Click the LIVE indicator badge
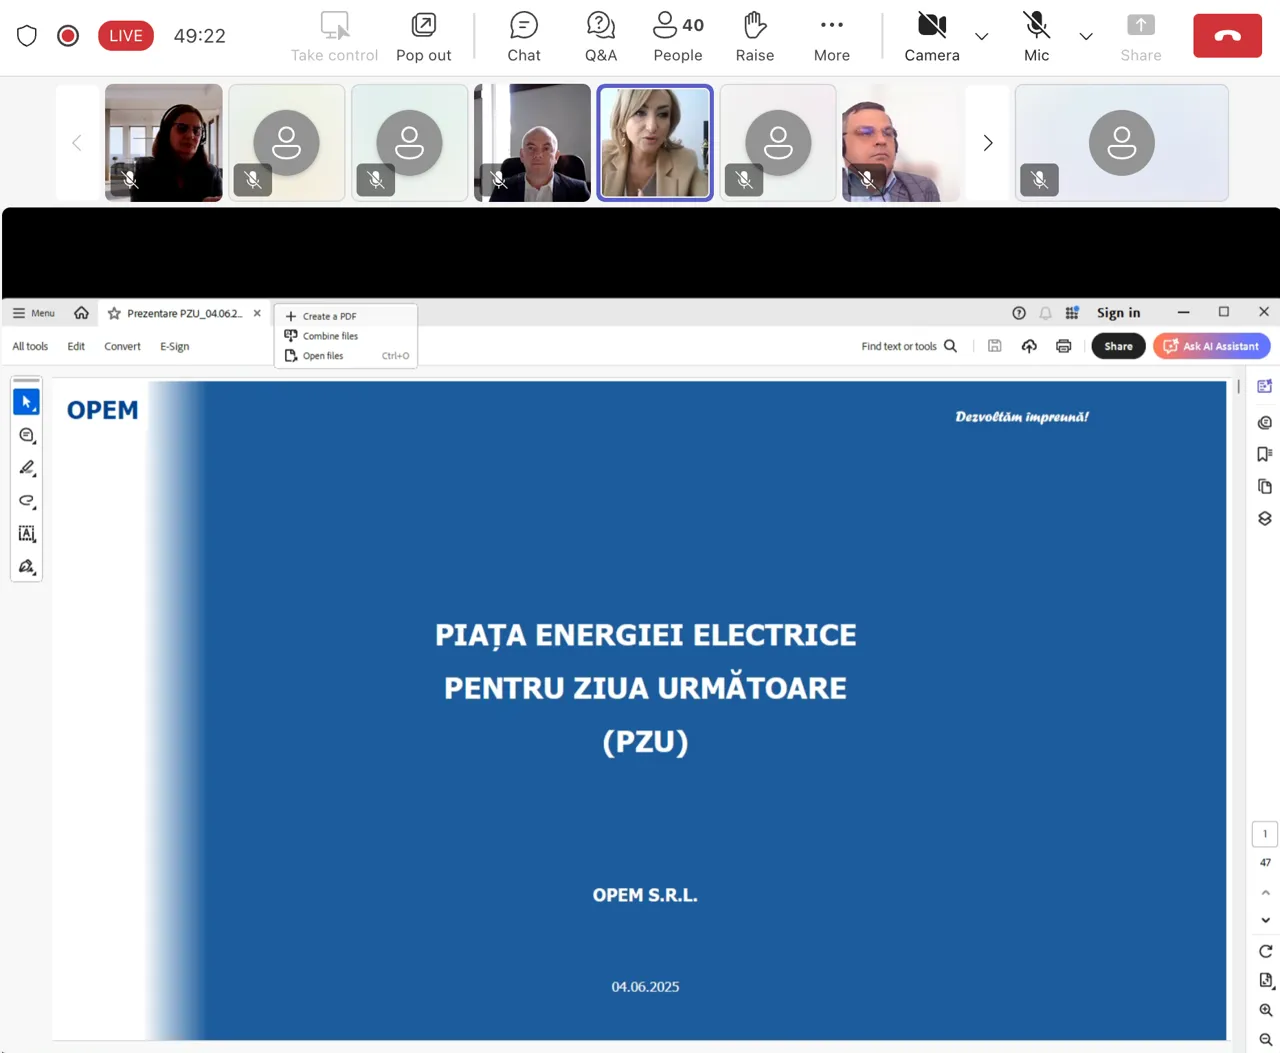Image resolution: width=1280 pixels, height=1053 pixels. (x=126, y=36)
